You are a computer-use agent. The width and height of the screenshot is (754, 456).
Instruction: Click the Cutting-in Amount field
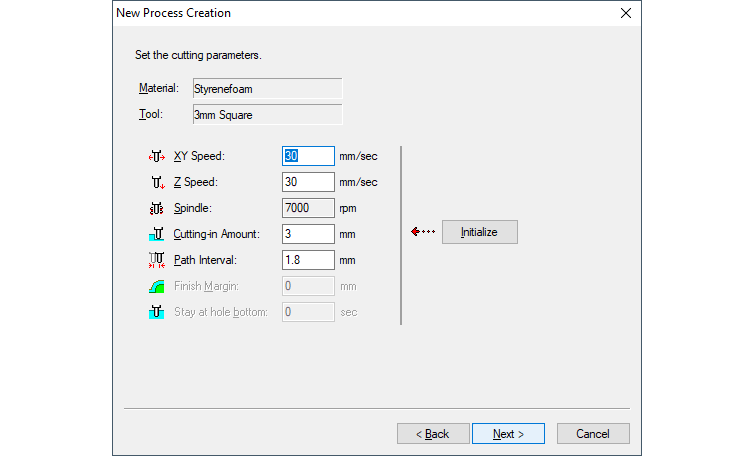click(308, 234)
